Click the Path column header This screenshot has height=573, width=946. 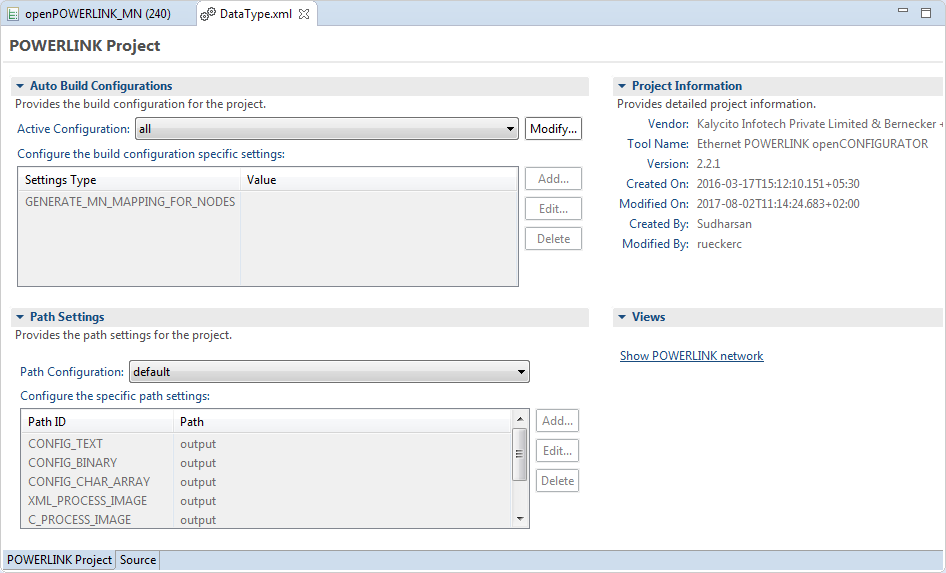[x=342, y=422]
